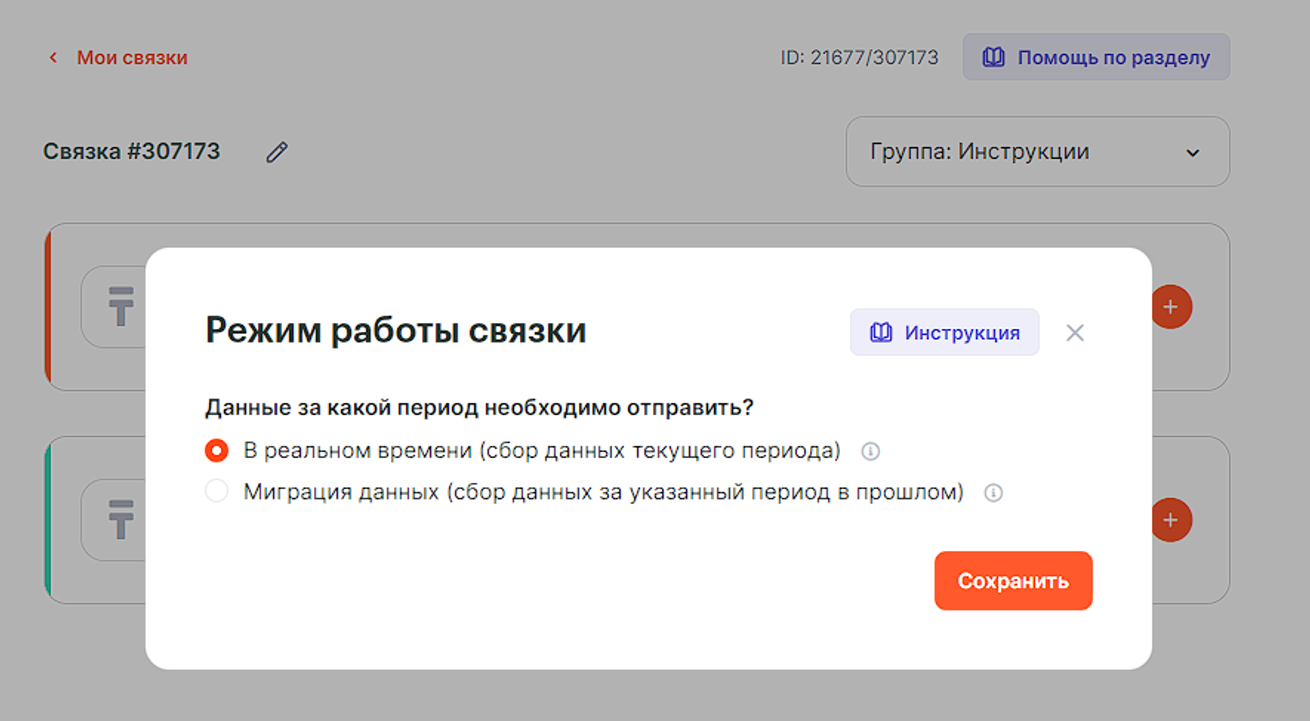Show info for the Миграция данных option
The image size is (1310, 721).
[x=993, y=493]
